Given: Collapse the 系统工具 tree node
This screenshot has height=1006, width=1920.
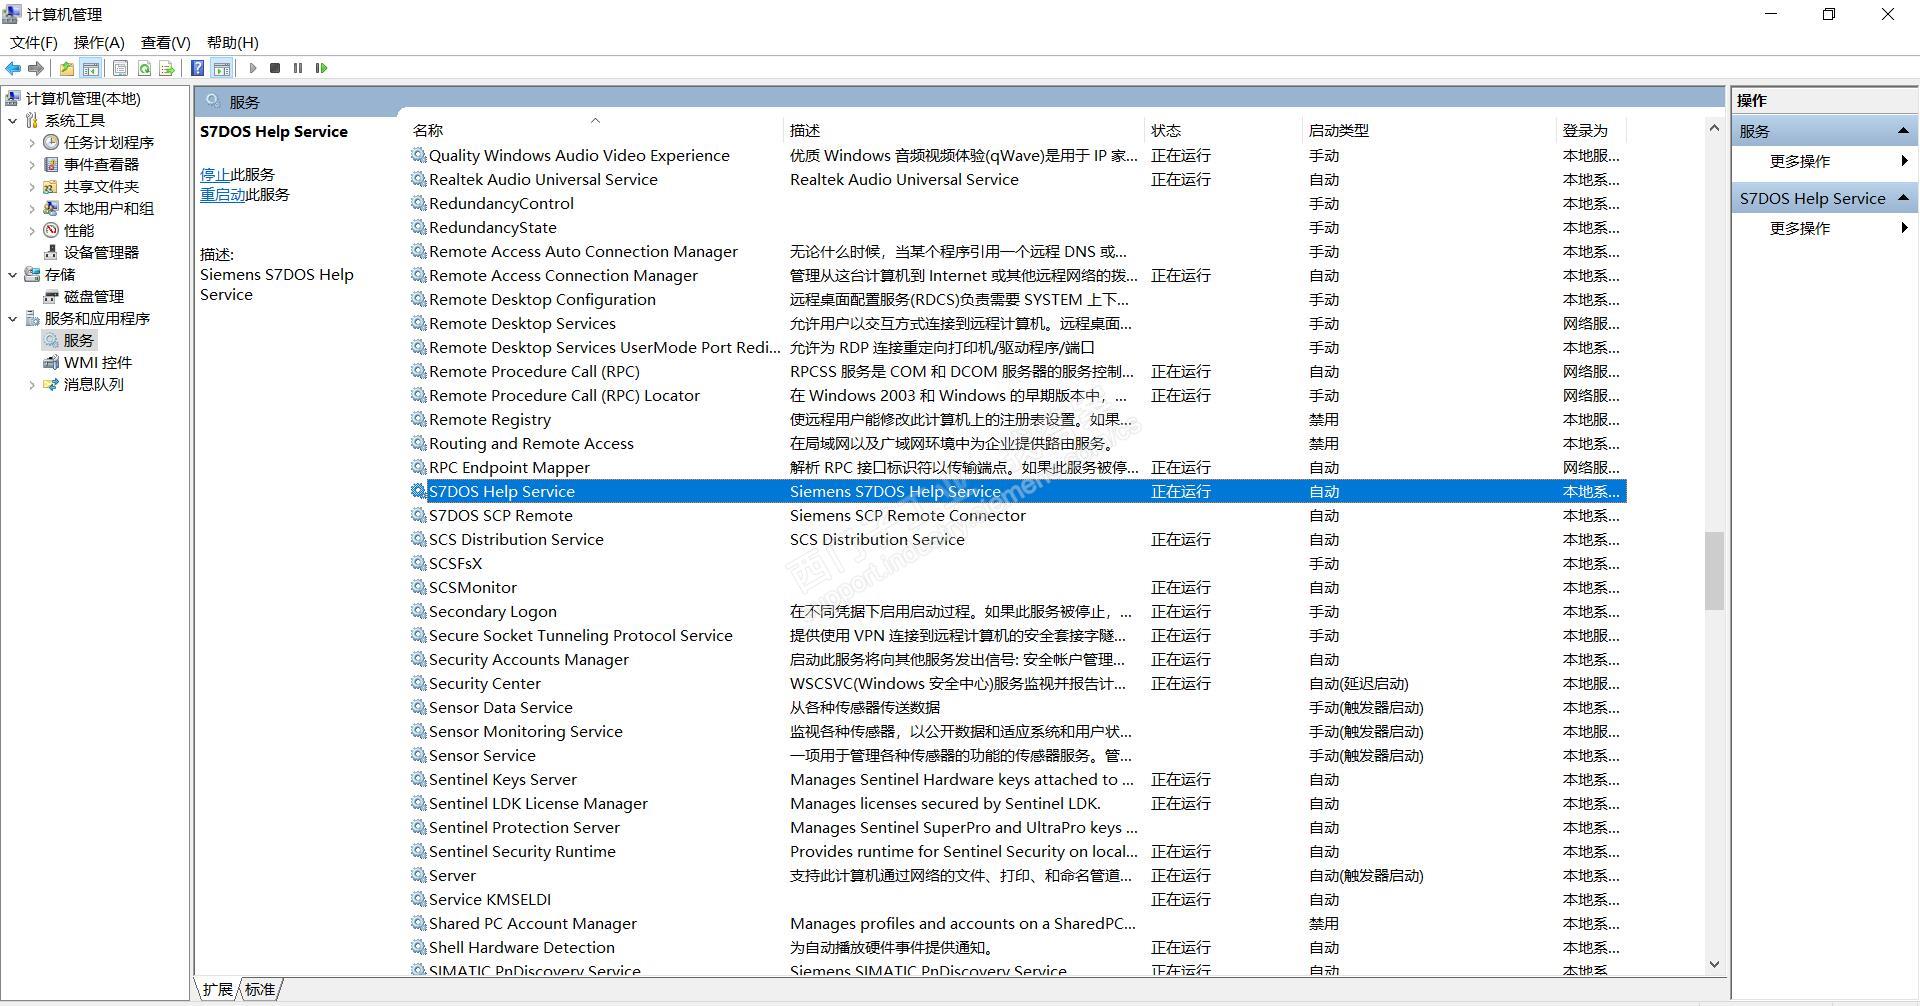Looking at the screenshot, I should [x=13, y=120].
